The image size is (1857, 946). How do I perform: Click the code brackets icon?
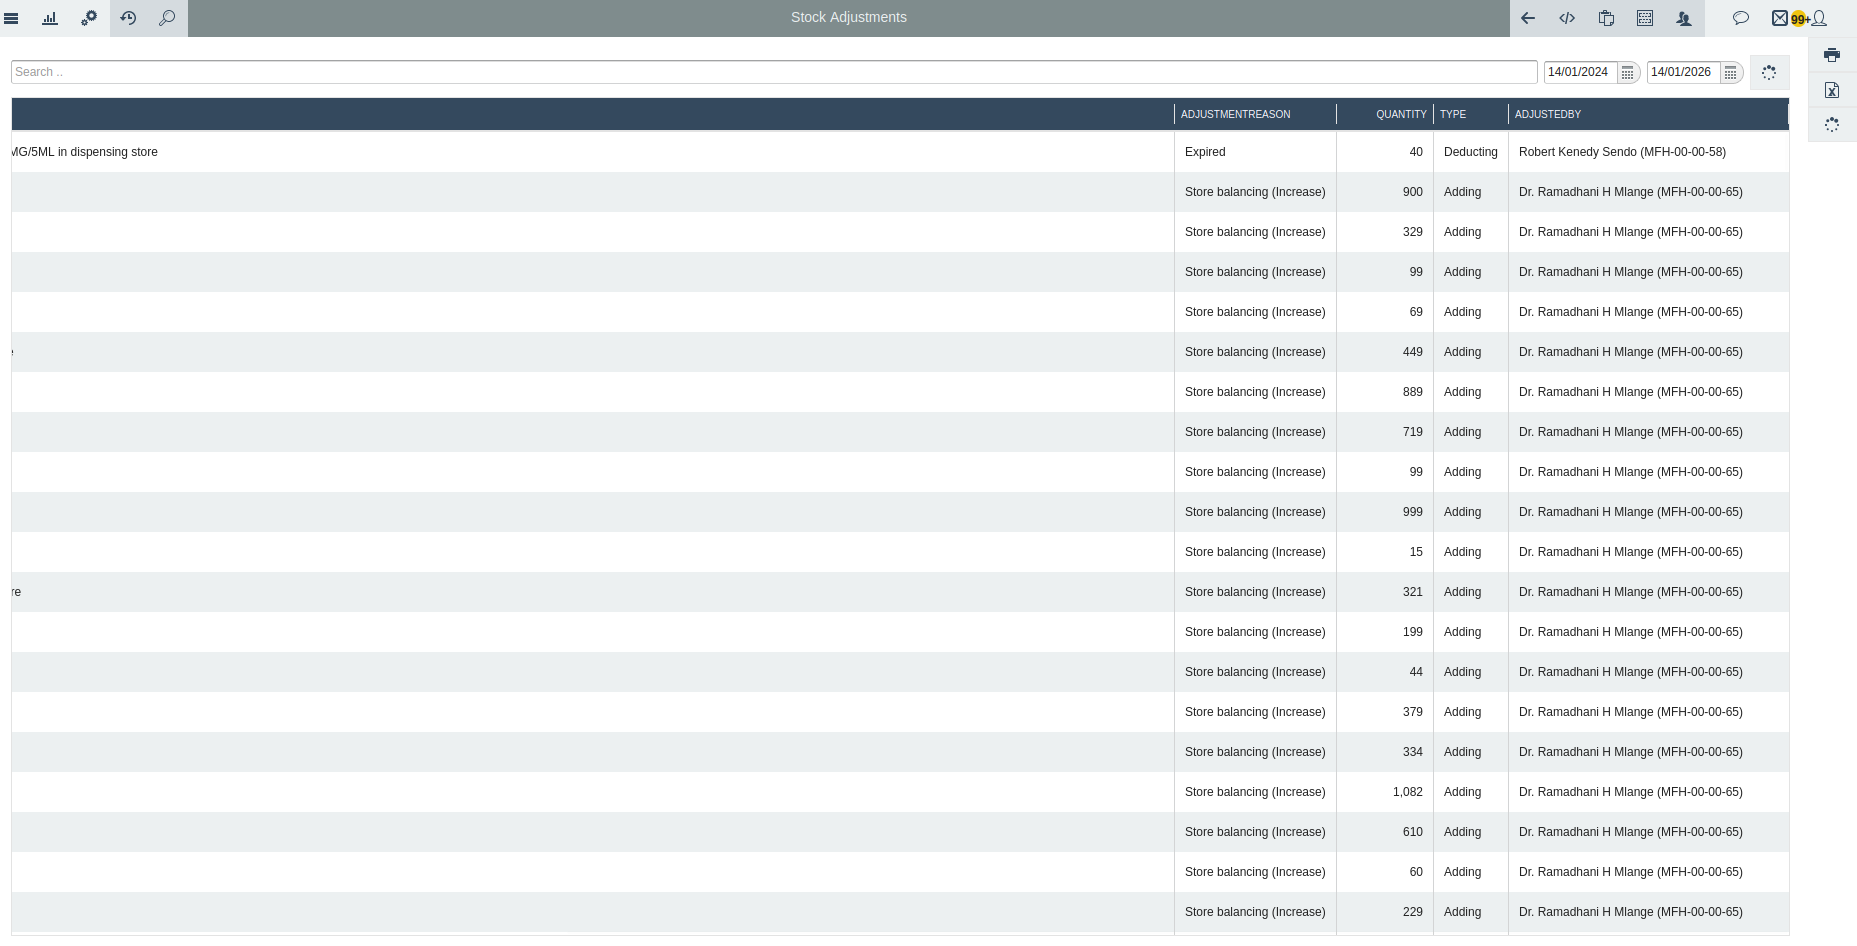[1567, 18]
